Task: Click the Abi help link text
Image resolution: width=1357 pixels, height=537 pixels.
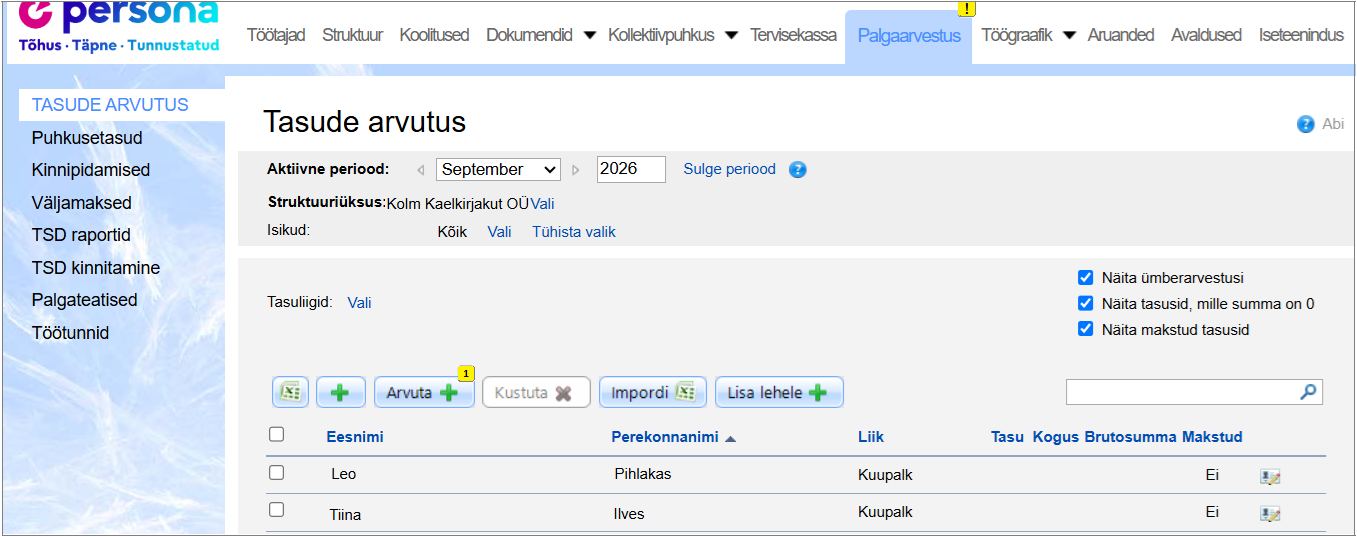Action: coord(1333,124)
